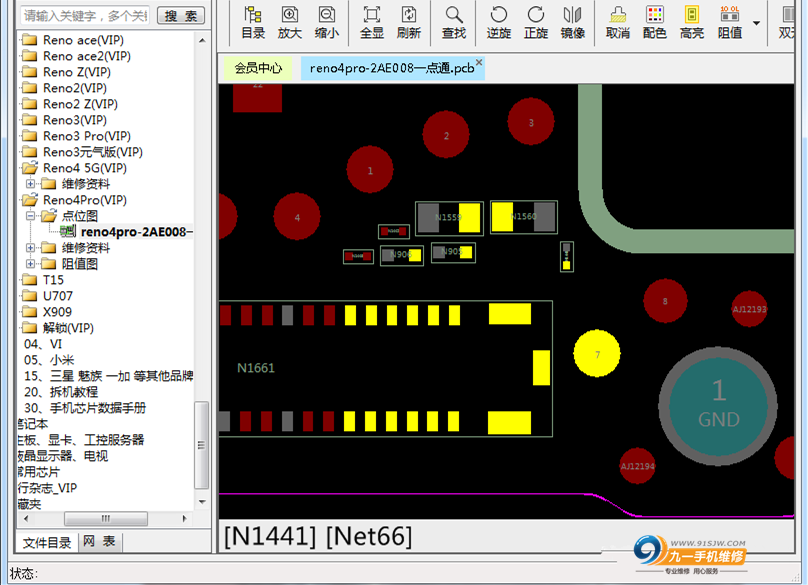This screenshot has width=808, height=585.
Task: Expand 维修资料 under Reno4Pro
Action: pos(30,247)
